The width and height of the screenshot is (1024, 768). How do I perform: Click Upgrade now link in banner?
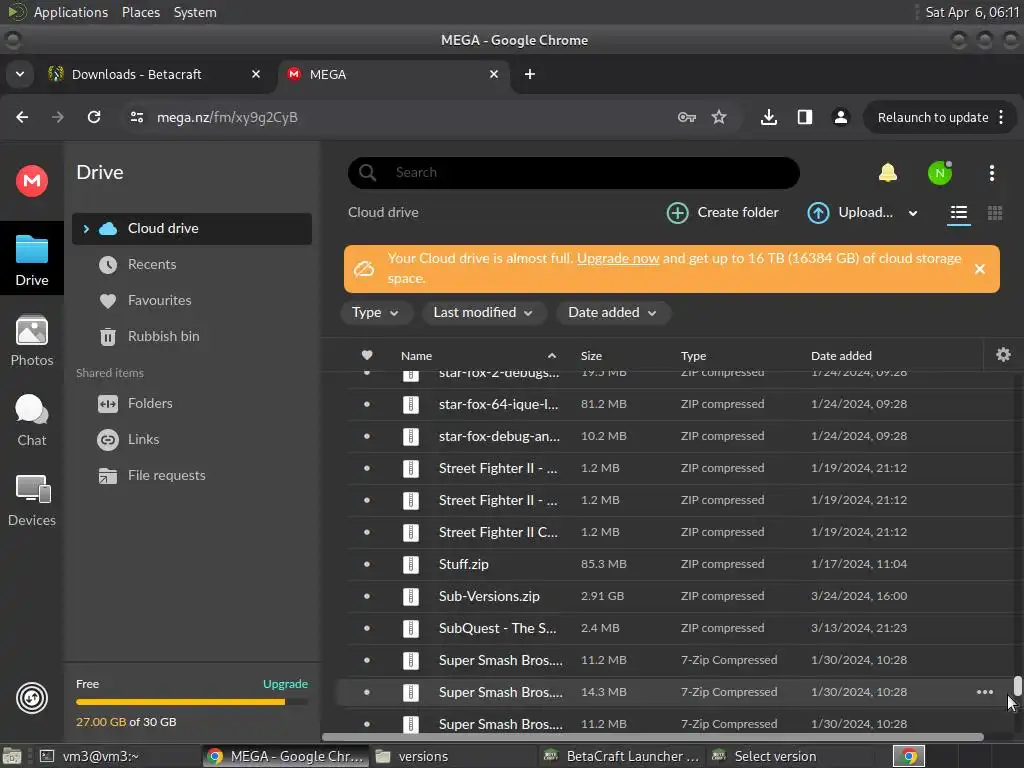[x=618, y=259]
